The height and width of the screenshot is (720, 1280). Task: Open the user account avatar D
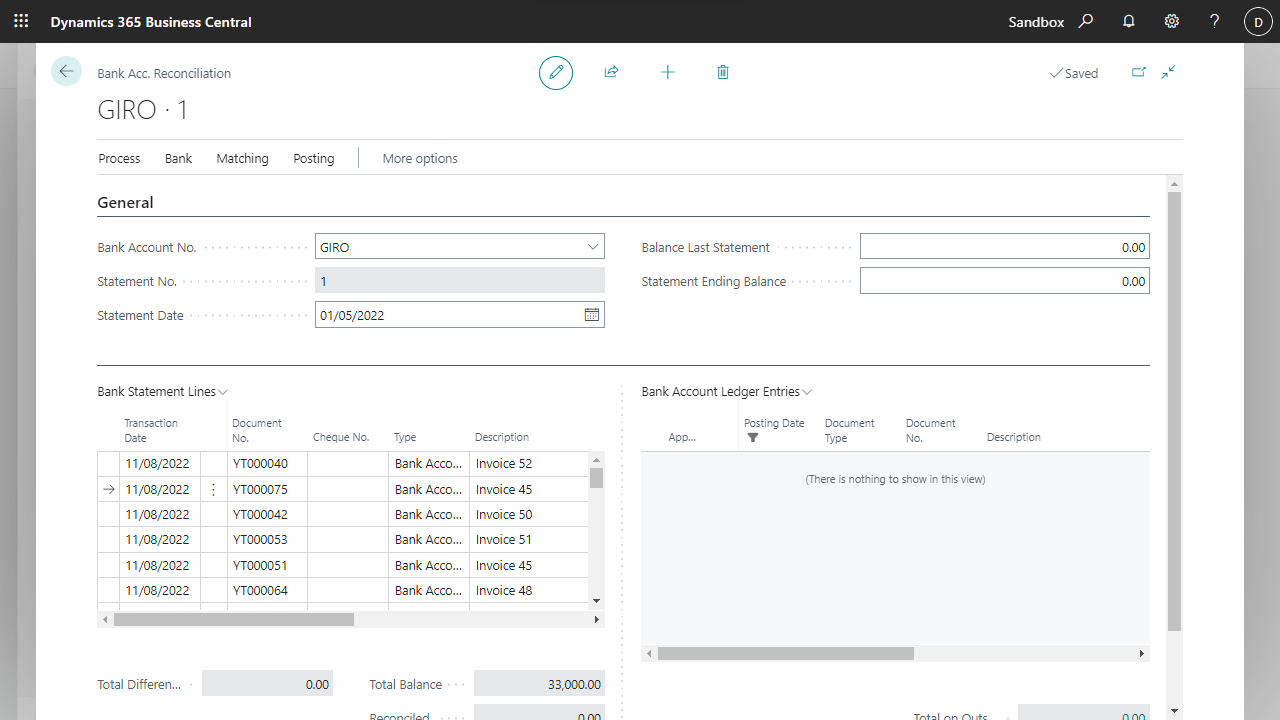click(1258, 22)
